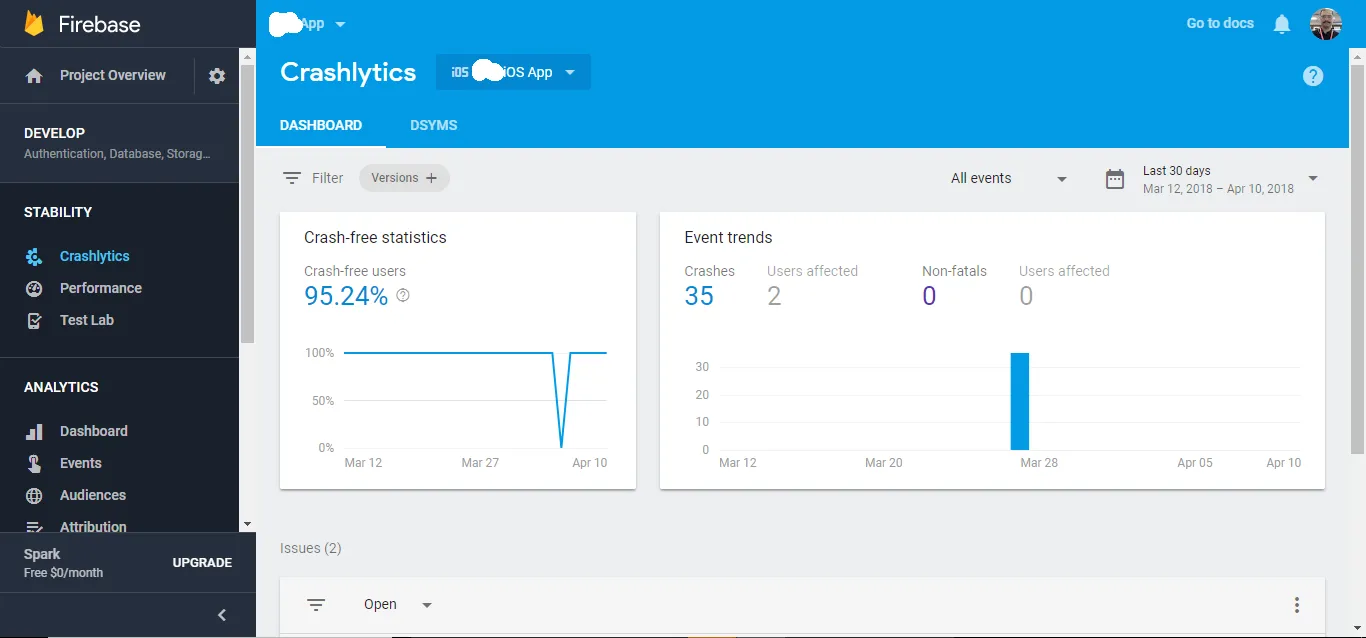
Task: Click the filter lines icon beside Filter
Action: click(291, 178)
